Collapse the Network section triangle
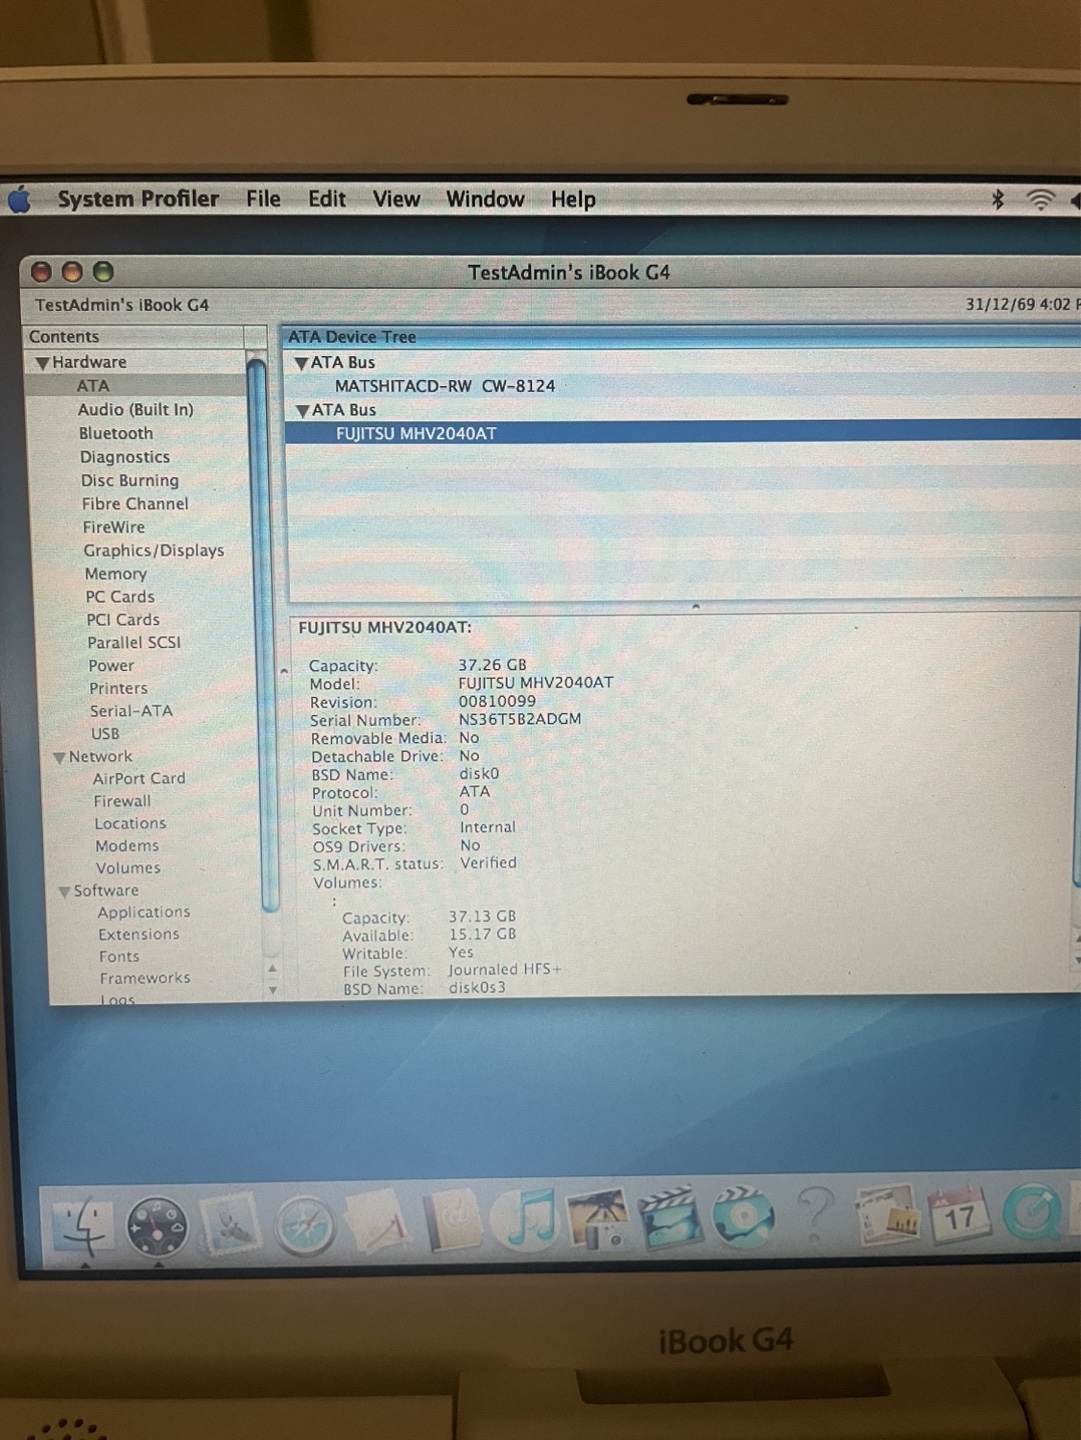The height and width of the screenshot is (1440, 1081). pyautogui.click(x=59, y=758)
